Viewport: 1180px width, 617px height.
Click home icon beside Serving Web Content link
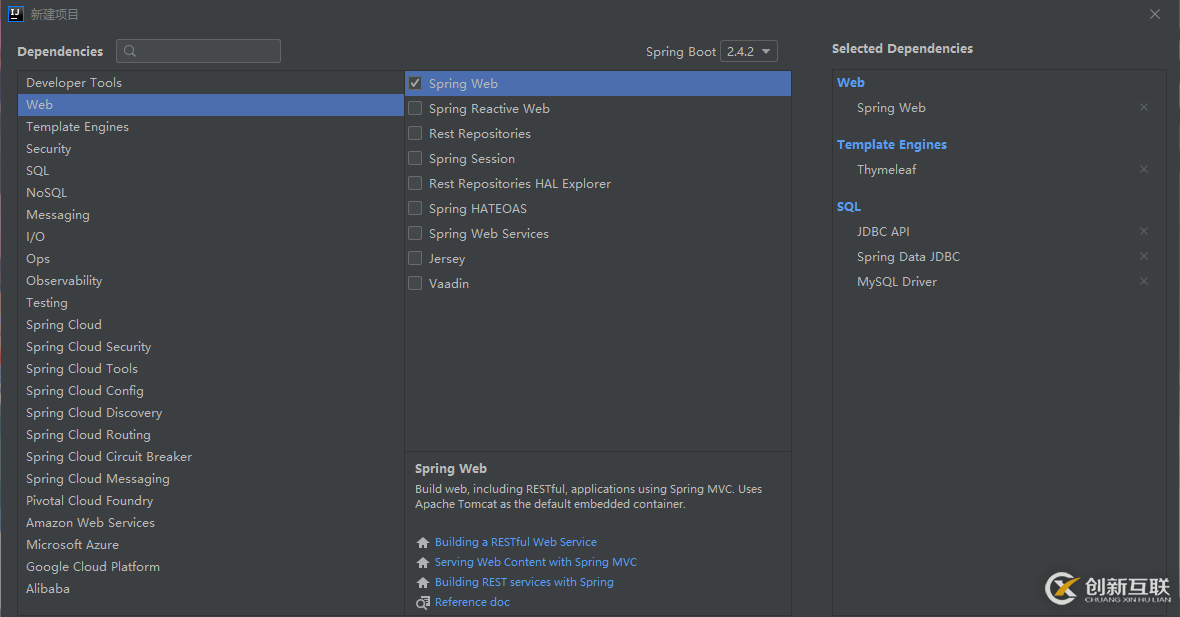[423, 563]
